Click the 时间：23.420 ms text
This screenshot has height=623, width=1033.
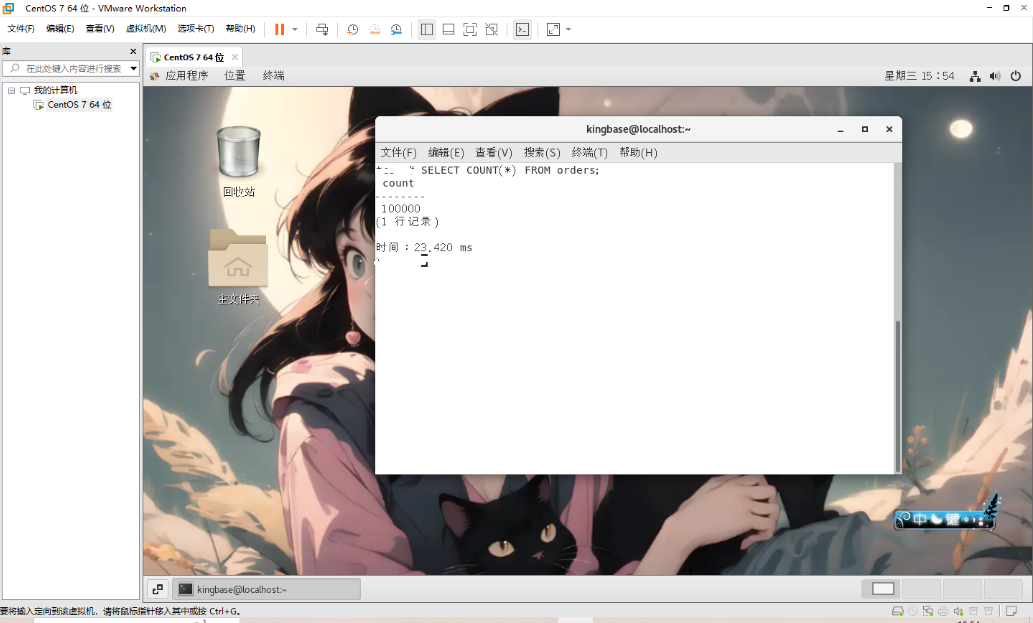(x=424, y=248)
